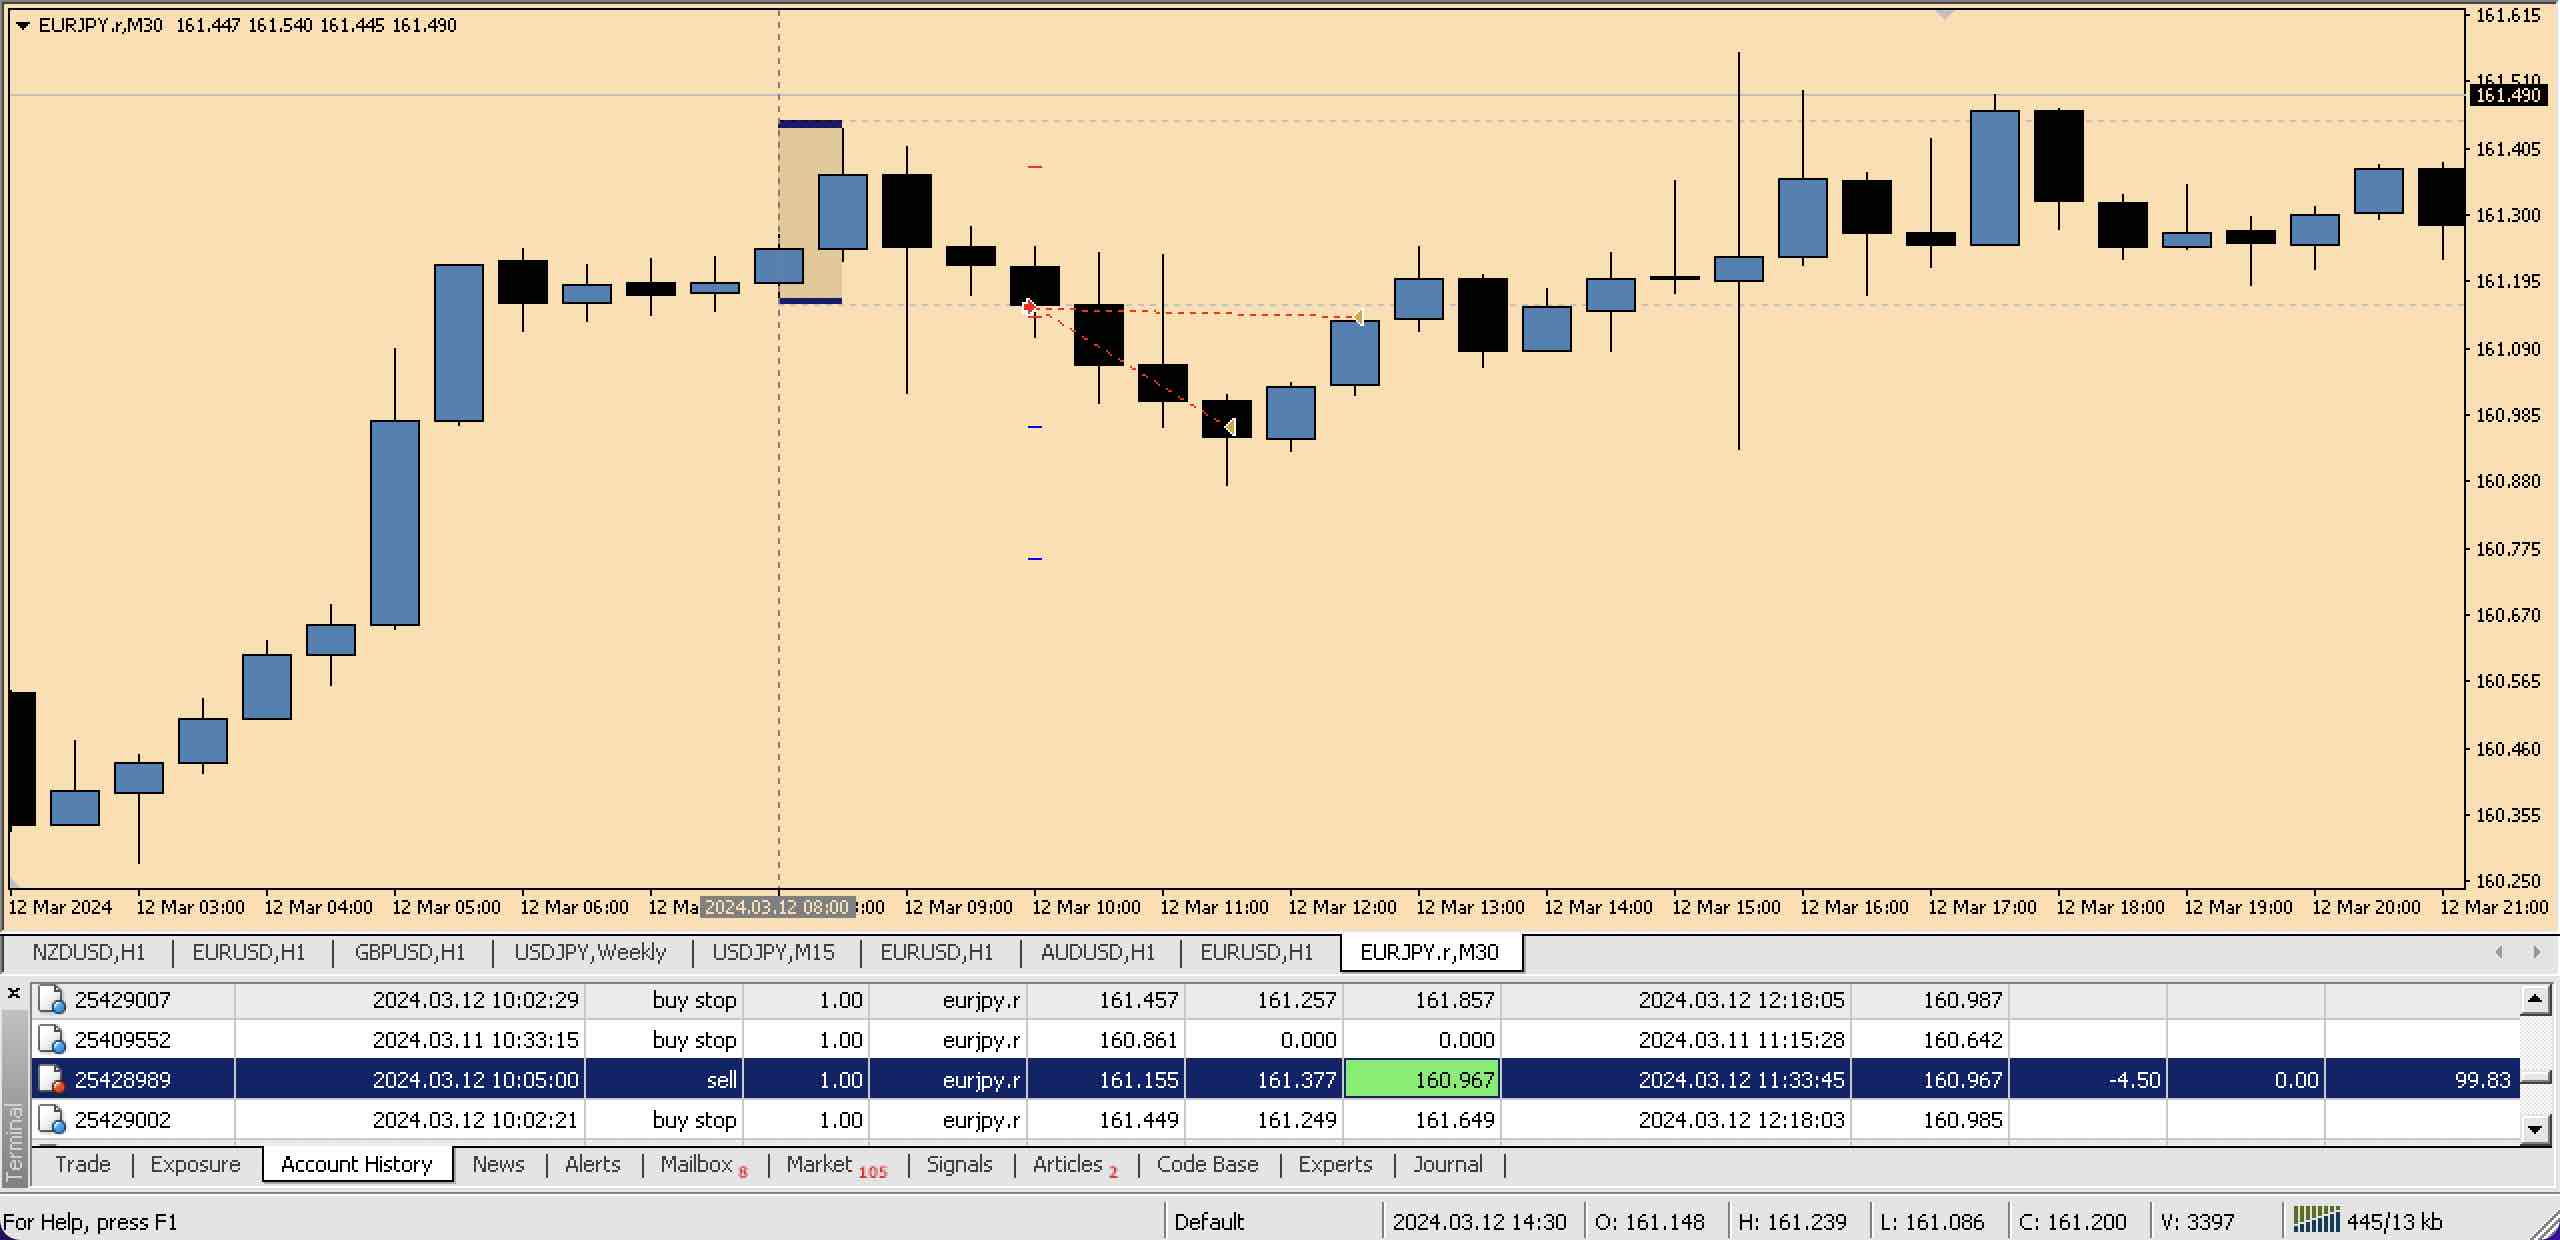Viewport: 2560px width, 1240px height.
Task: Open the Mailbox tab showing 8 messages
Action: click(x=694, y=1163)
